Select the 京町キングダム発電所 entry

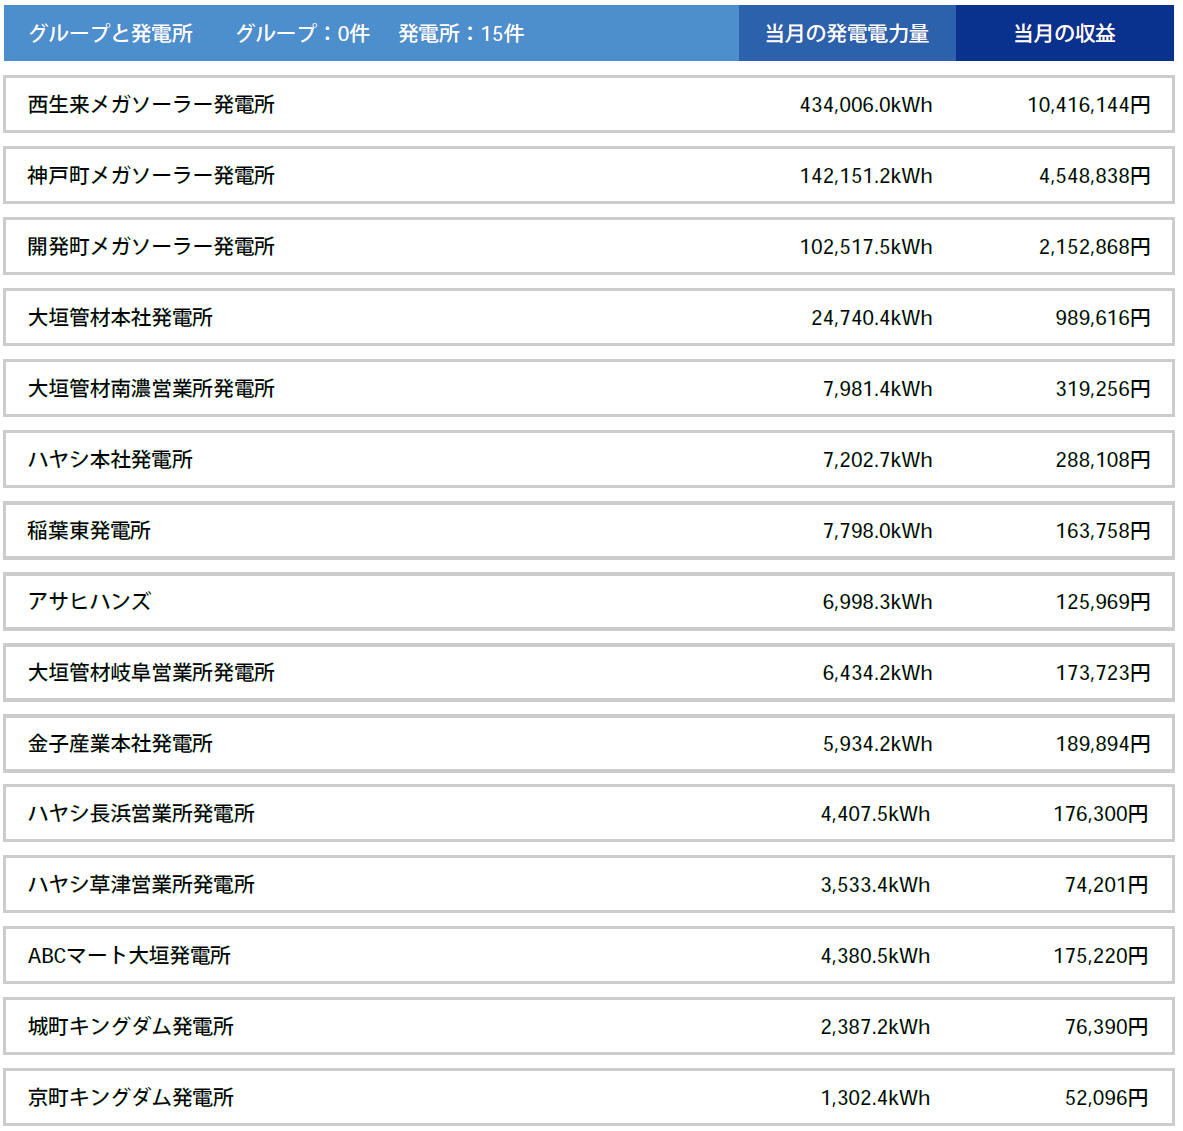click(588, 1097)
